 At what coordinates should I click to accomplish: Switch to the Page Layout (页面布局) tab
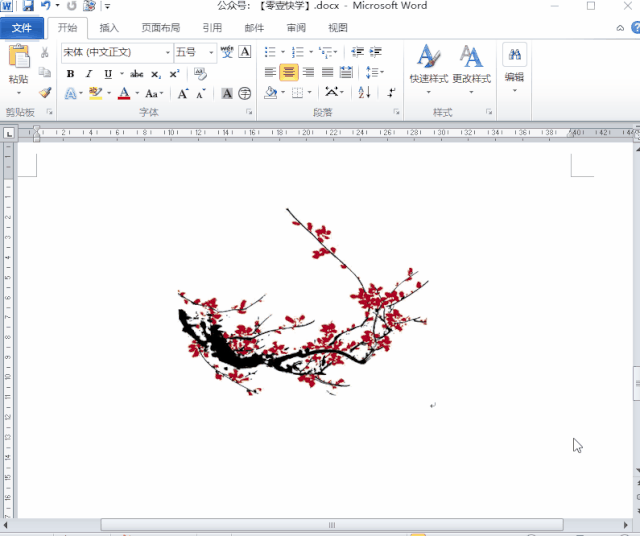(x=161, y=28)
